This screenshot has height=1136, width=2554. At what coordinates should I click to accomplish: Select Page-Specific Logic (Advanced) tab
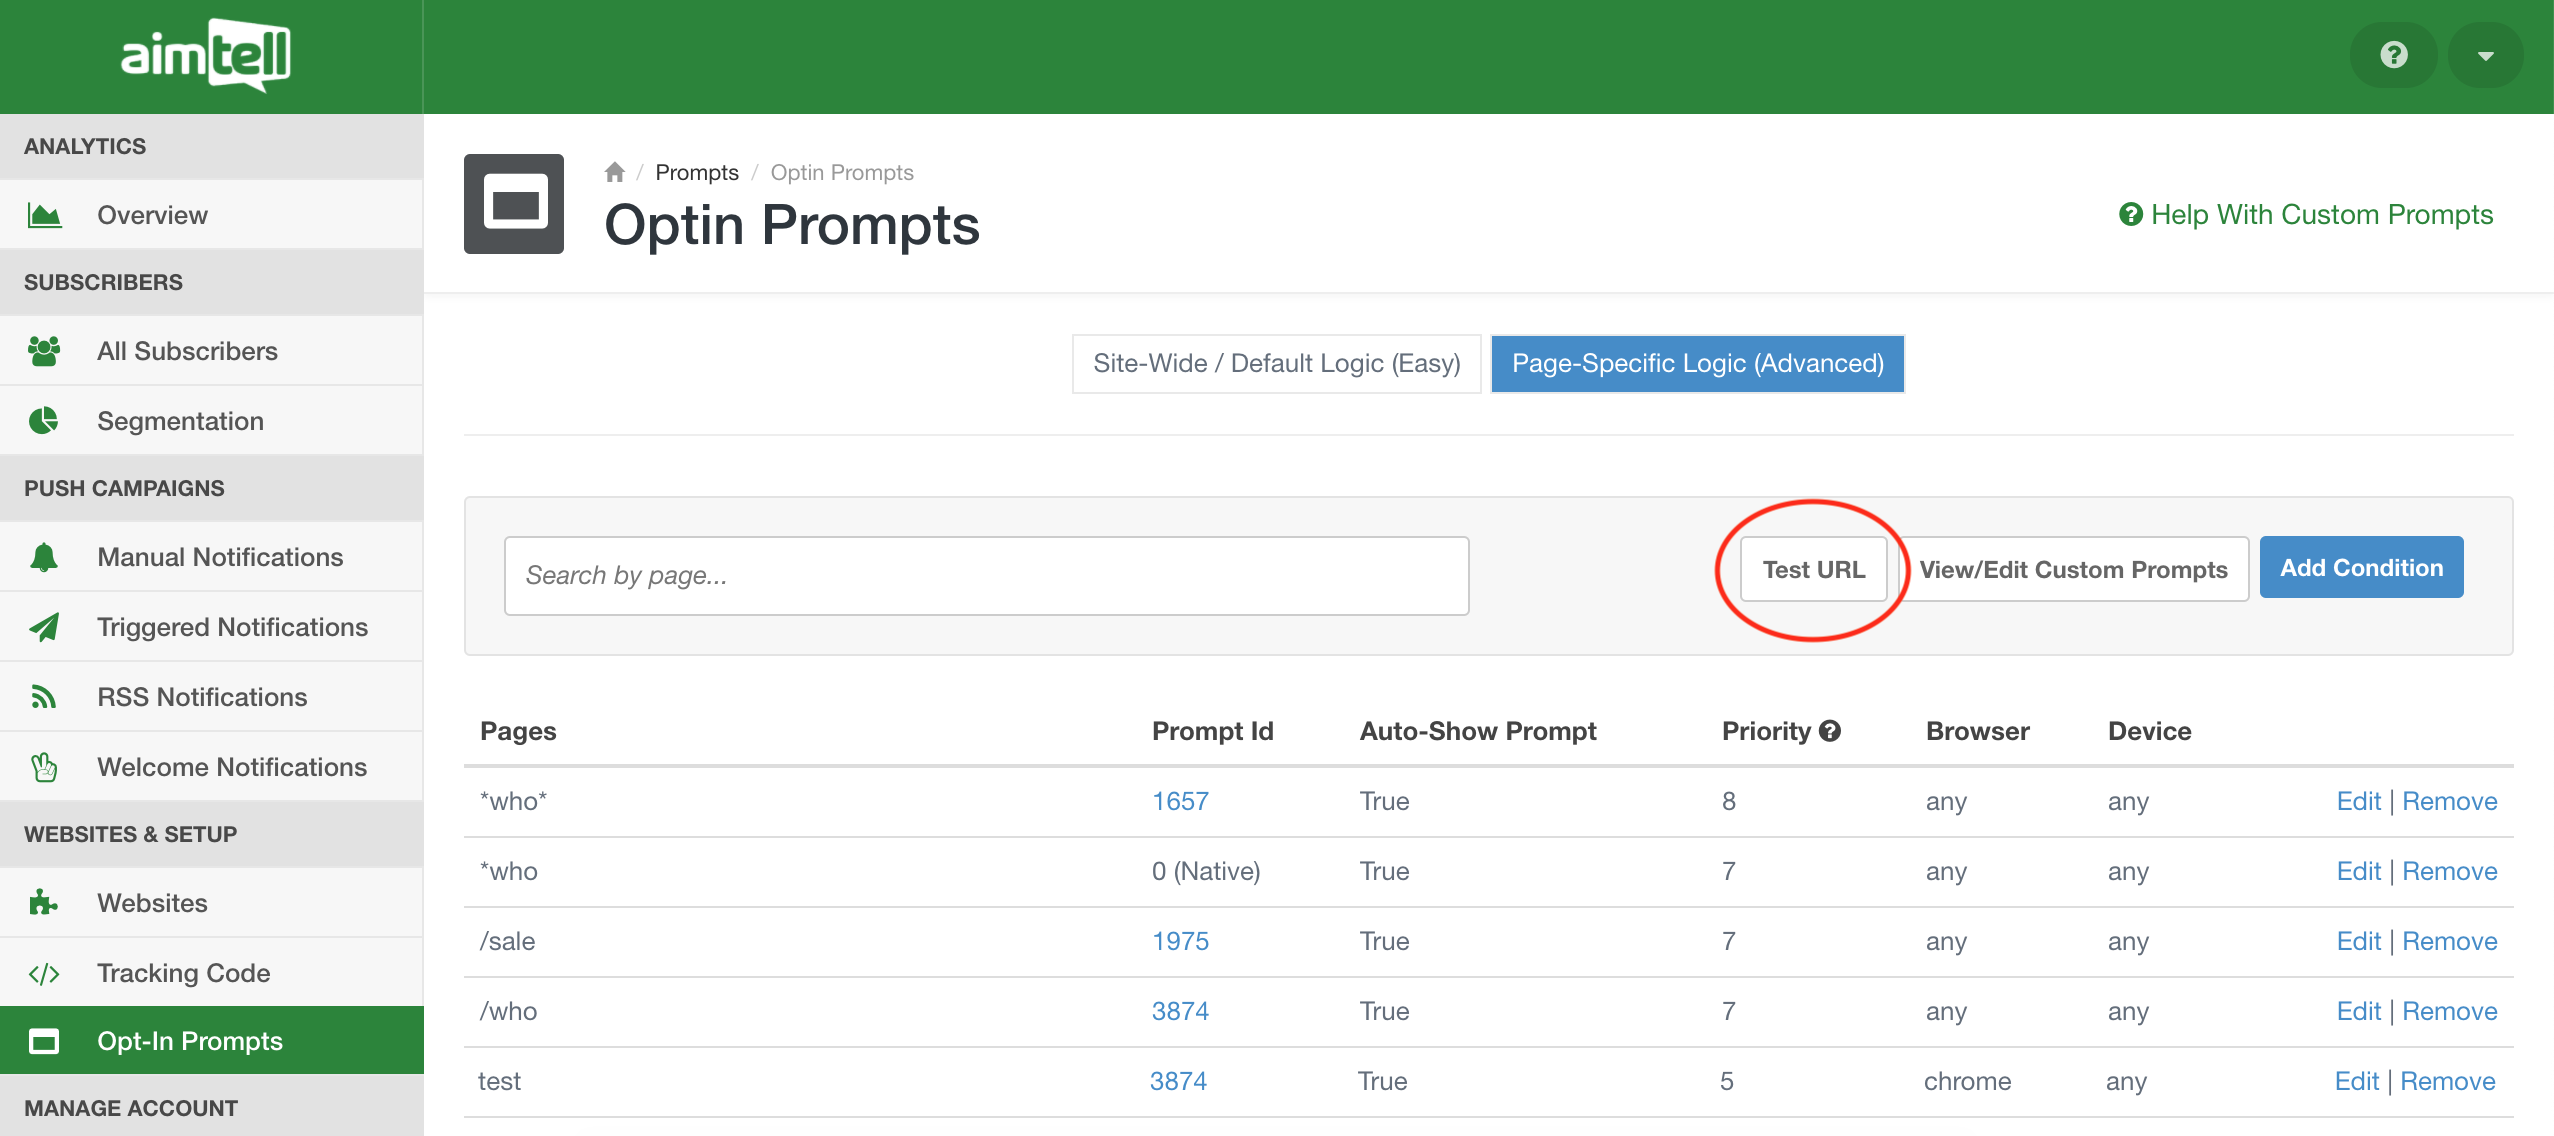coord(1697,363)
